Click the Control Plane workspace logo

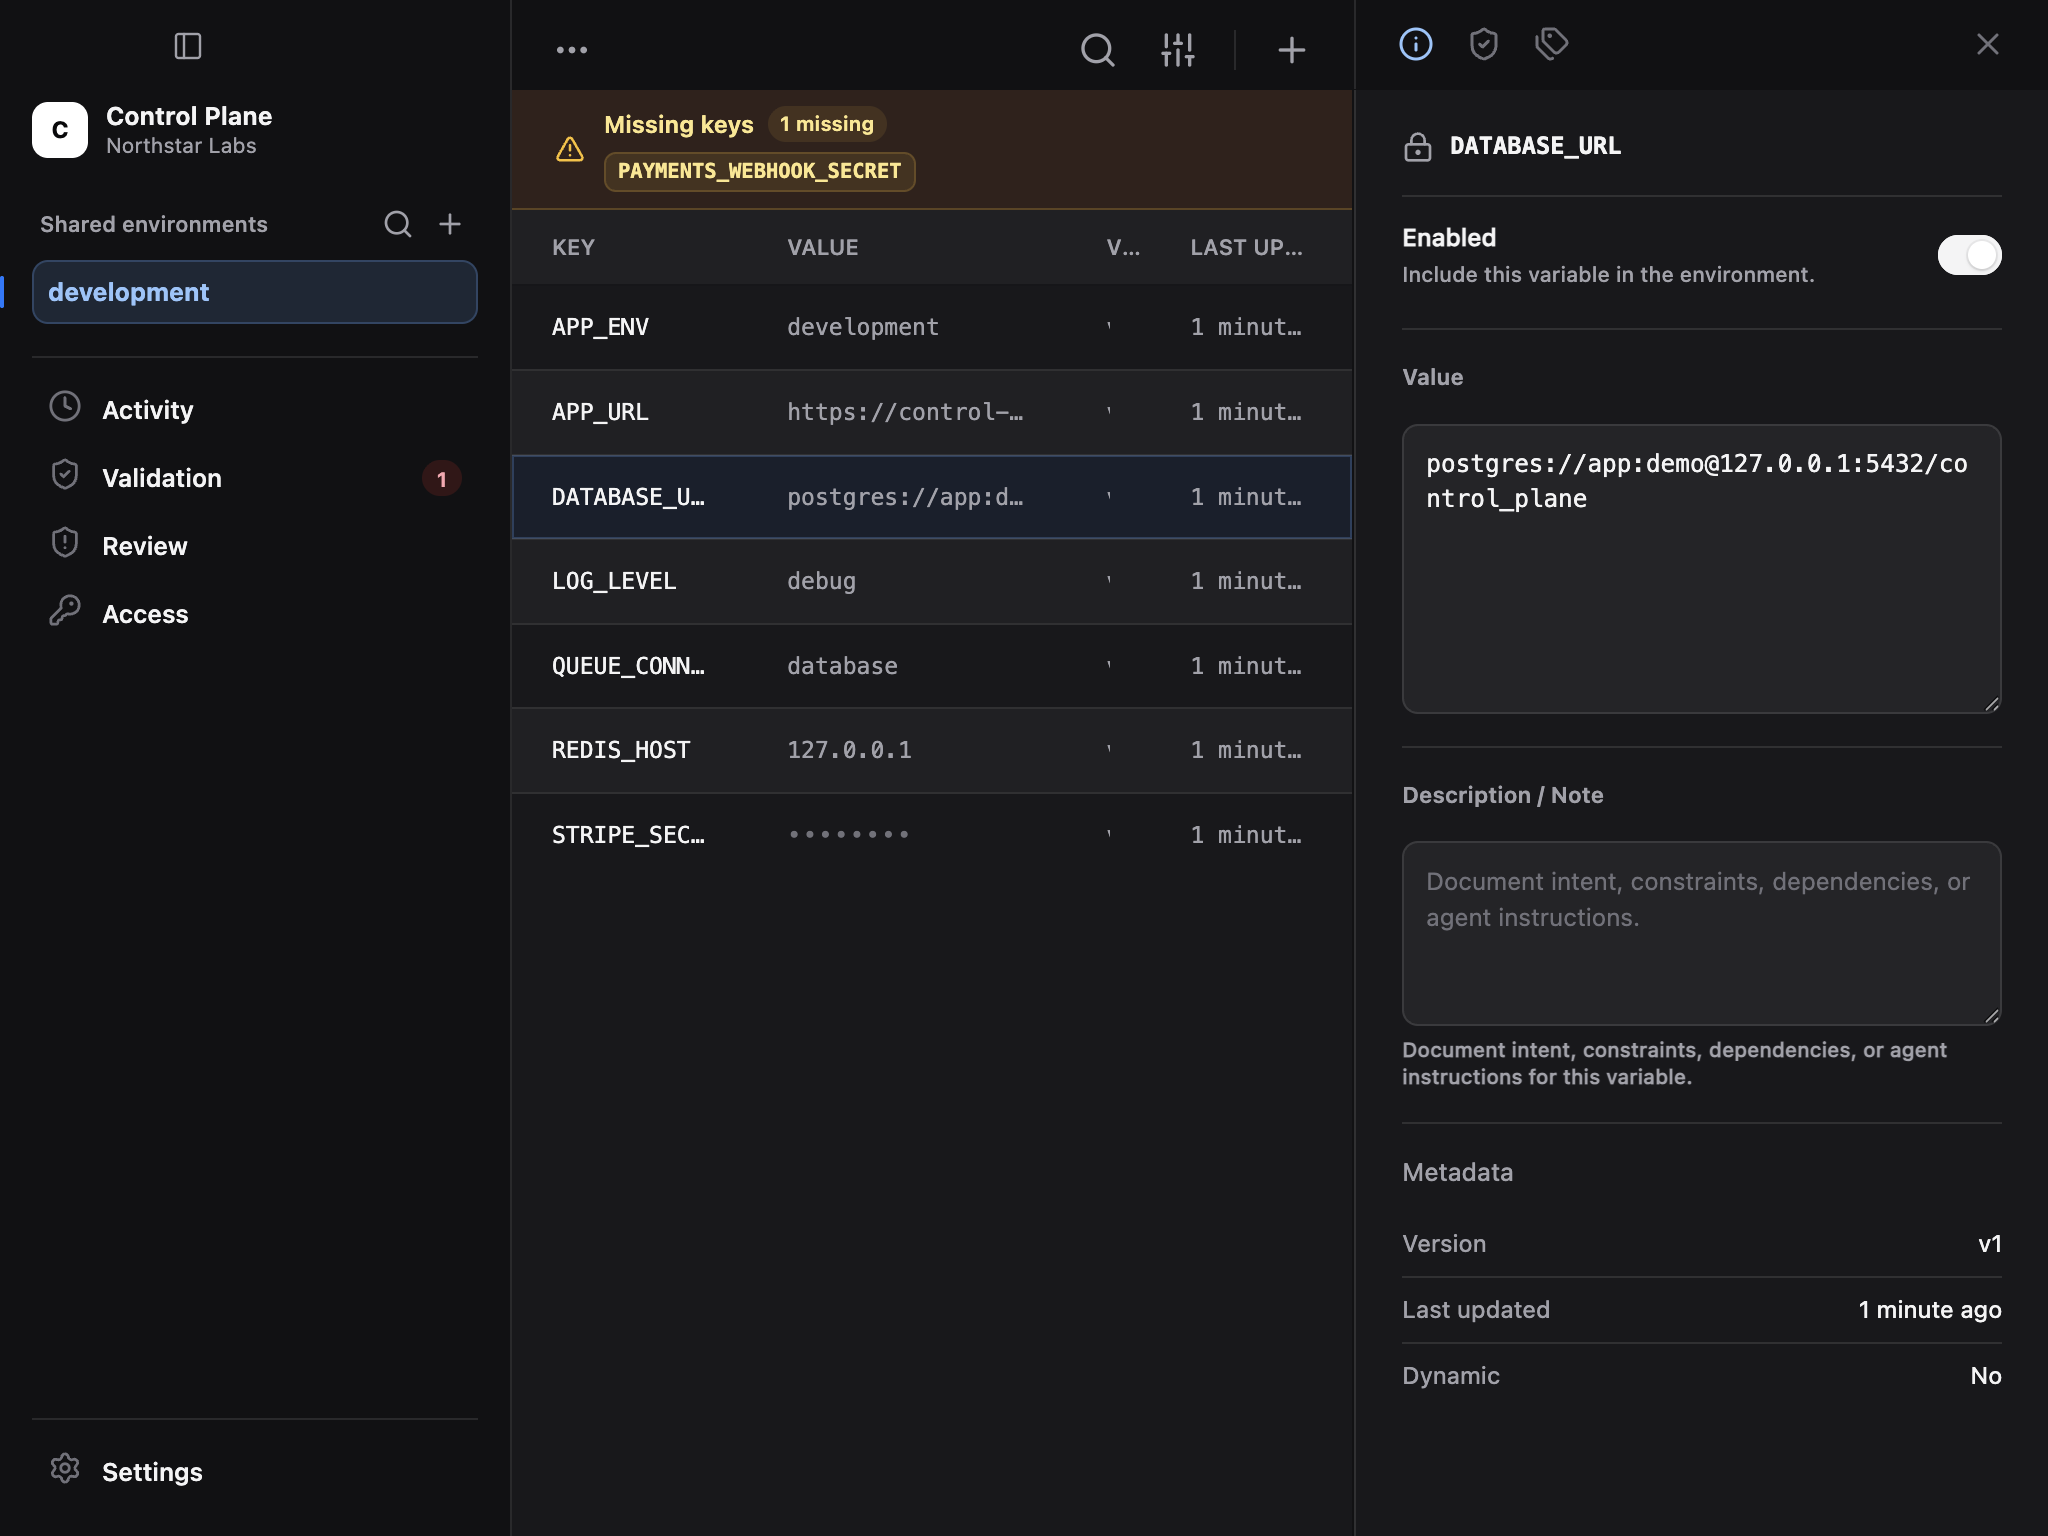pyautogui.click(x=60, y=130)
